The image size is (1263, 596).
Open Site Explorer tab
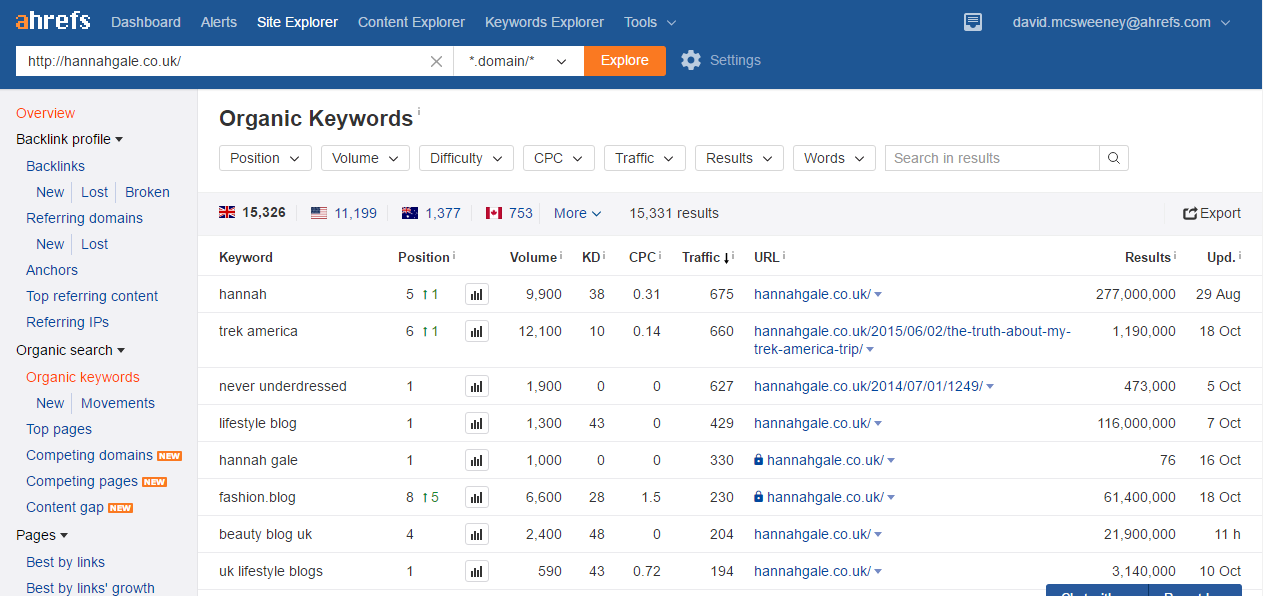pos(297,22)
